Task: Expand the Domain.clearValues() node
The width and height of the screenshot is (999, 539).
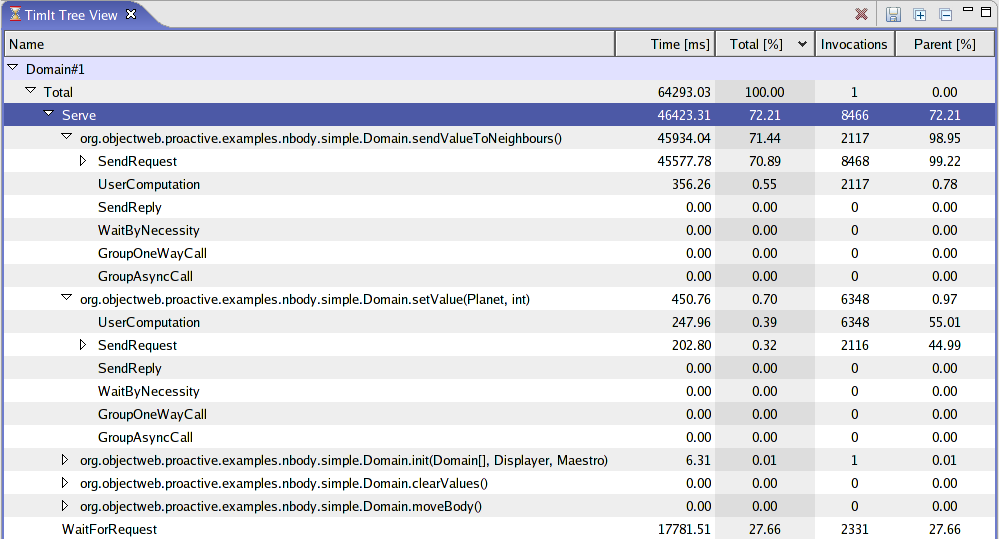Action: 64,482
